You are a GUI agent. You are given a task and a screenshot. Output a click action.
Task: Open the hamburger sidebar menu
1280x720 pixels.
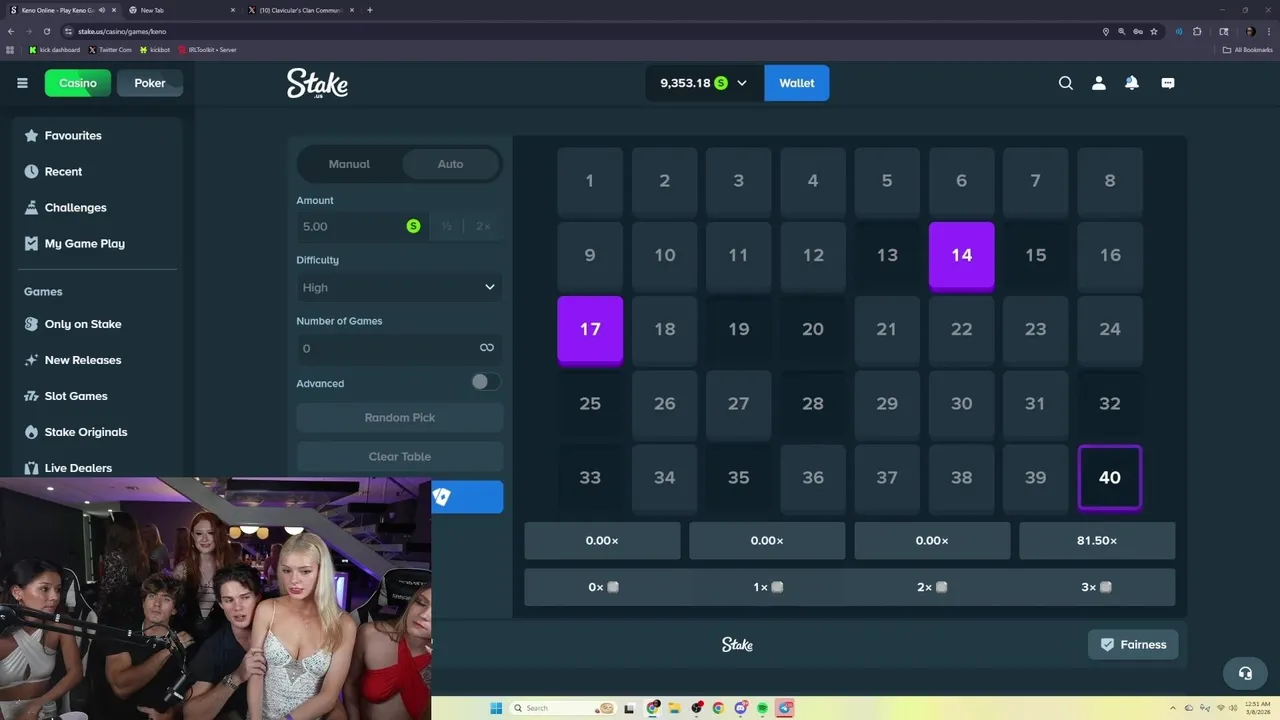click(x=22, y=83)
